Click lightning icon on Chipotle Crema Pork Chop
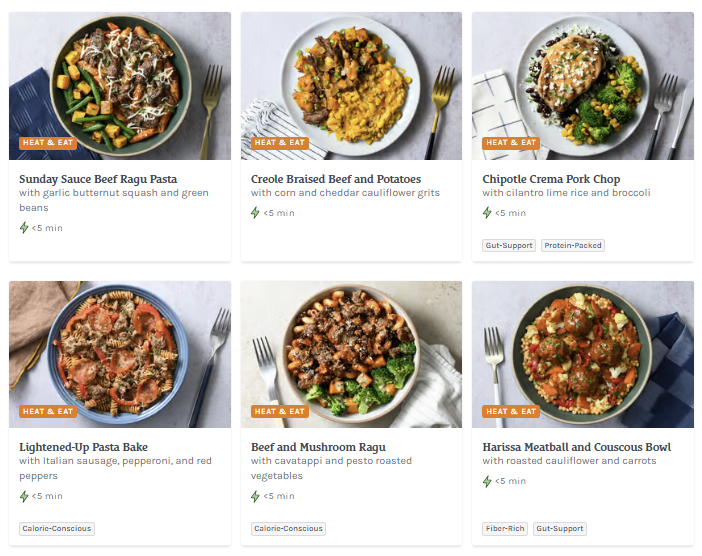 [487, 213]
